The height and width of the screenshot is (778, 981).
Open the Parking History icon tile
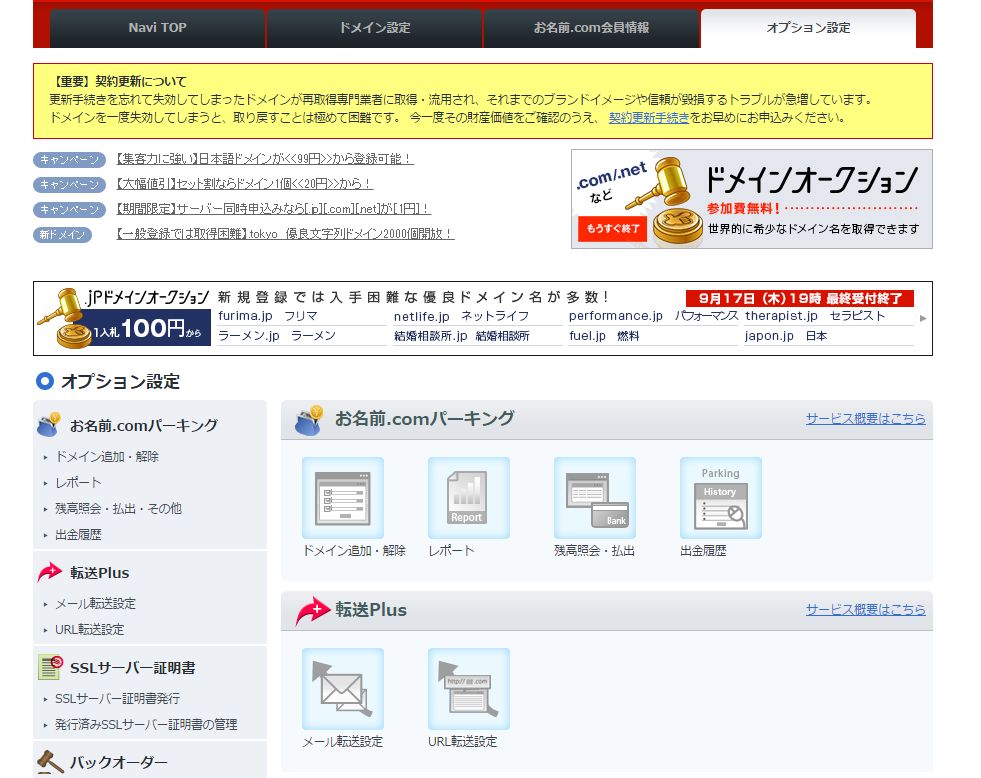tap(721, 498)
